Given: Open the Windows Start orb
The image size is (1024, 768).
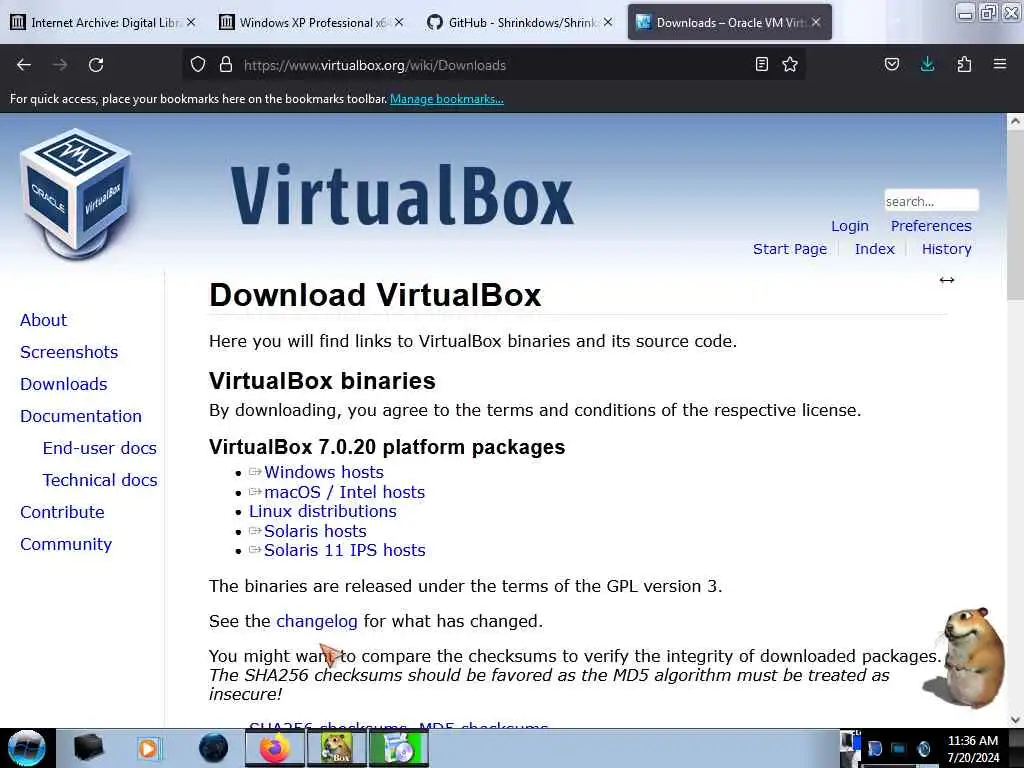Looking at the screenshot, I should coord(27,748).
